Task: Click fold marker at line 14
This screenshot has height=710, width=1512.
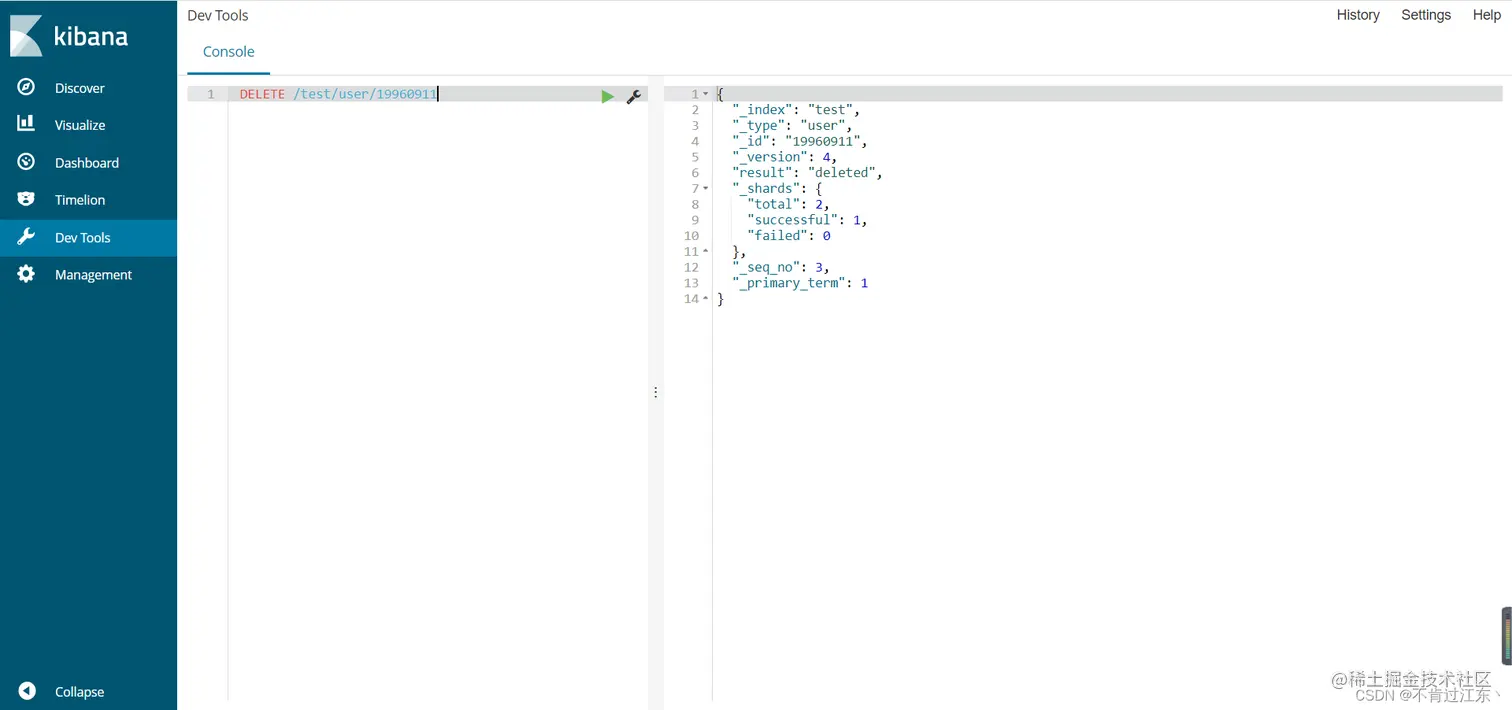Action: (x=706, y=299)
